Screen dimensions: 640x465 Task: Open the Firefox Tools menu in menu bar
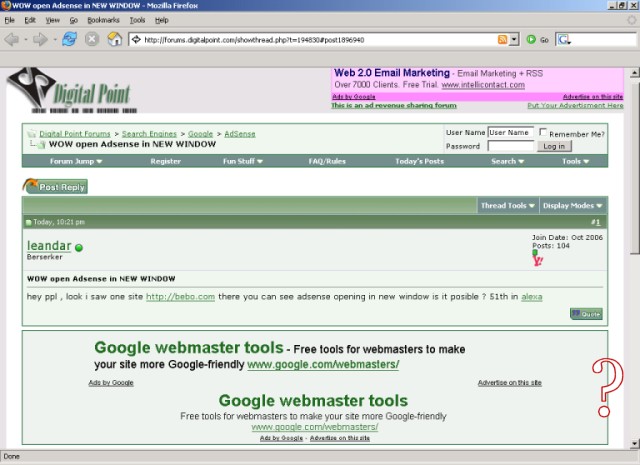point(137,20)
